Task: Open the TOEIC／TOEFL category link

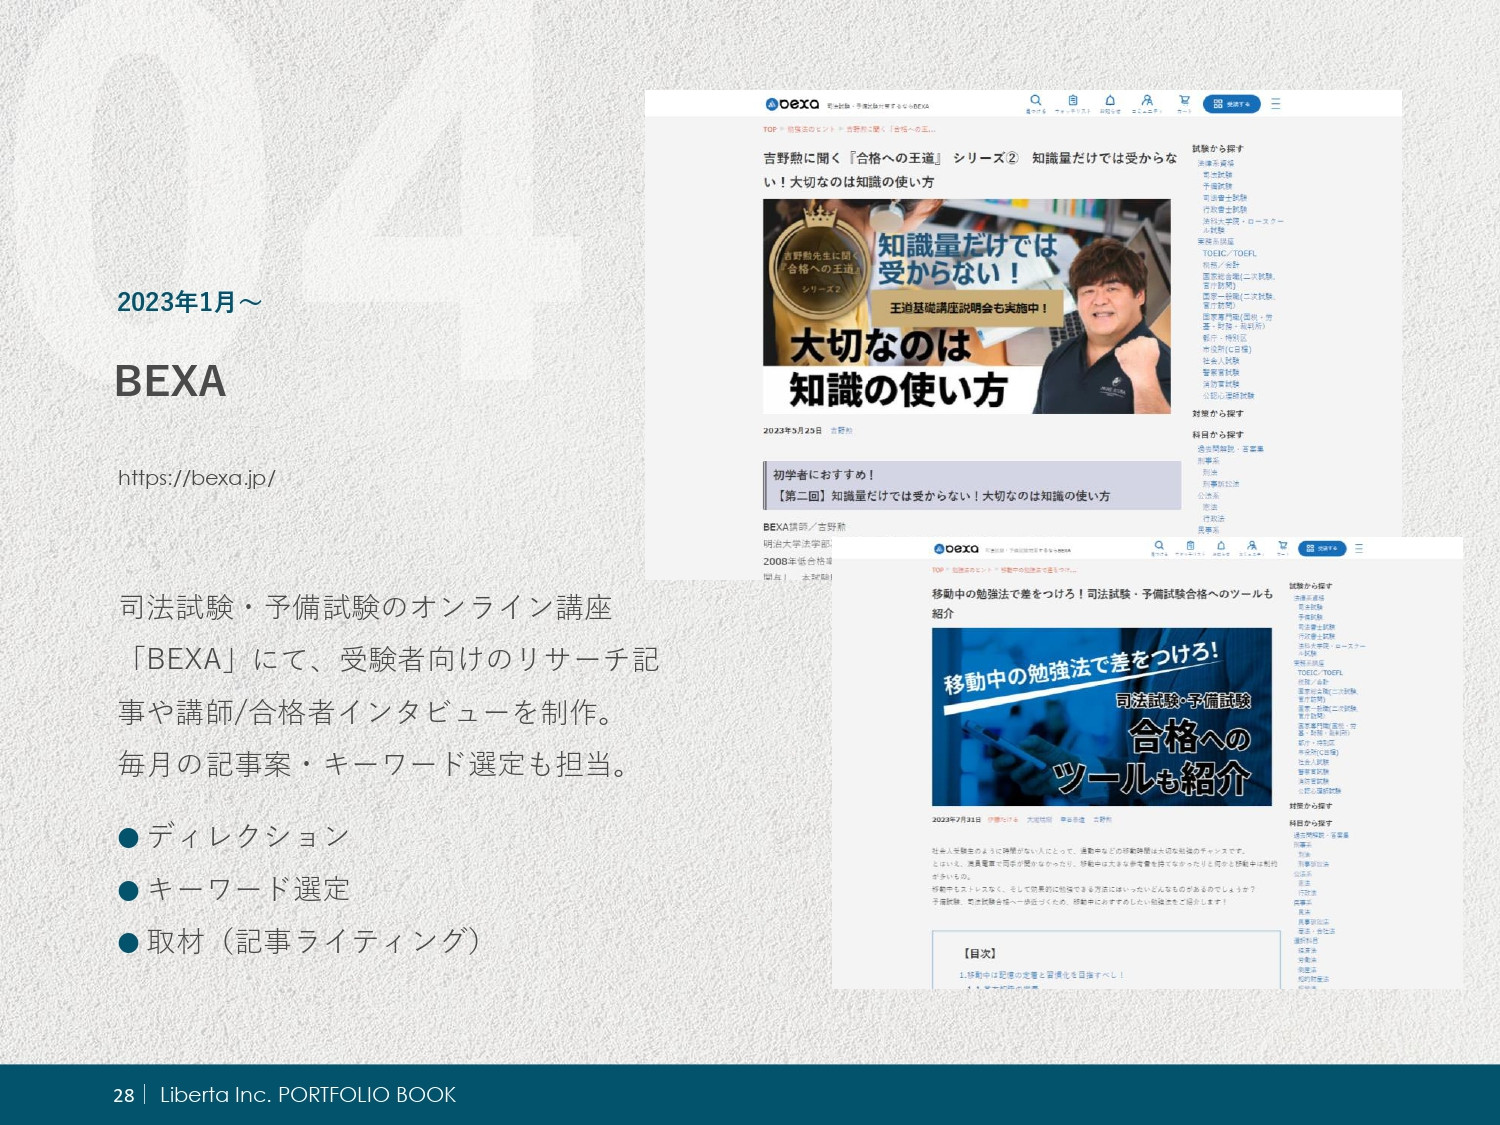Action: click(x=1230, y=254)
